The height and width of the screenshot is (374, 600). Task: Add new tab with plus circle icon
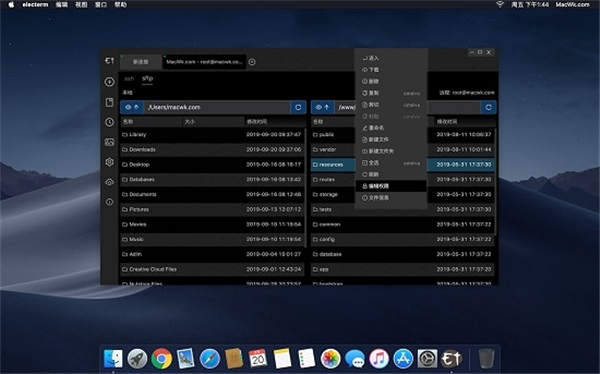252,62
